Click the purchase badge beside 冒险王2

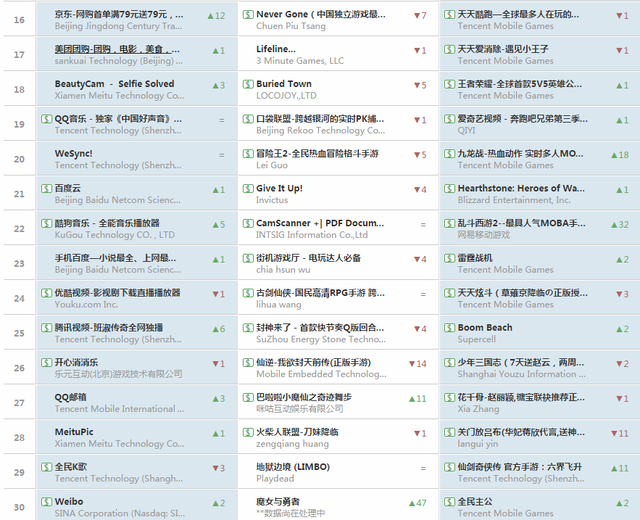click(248, 154)
